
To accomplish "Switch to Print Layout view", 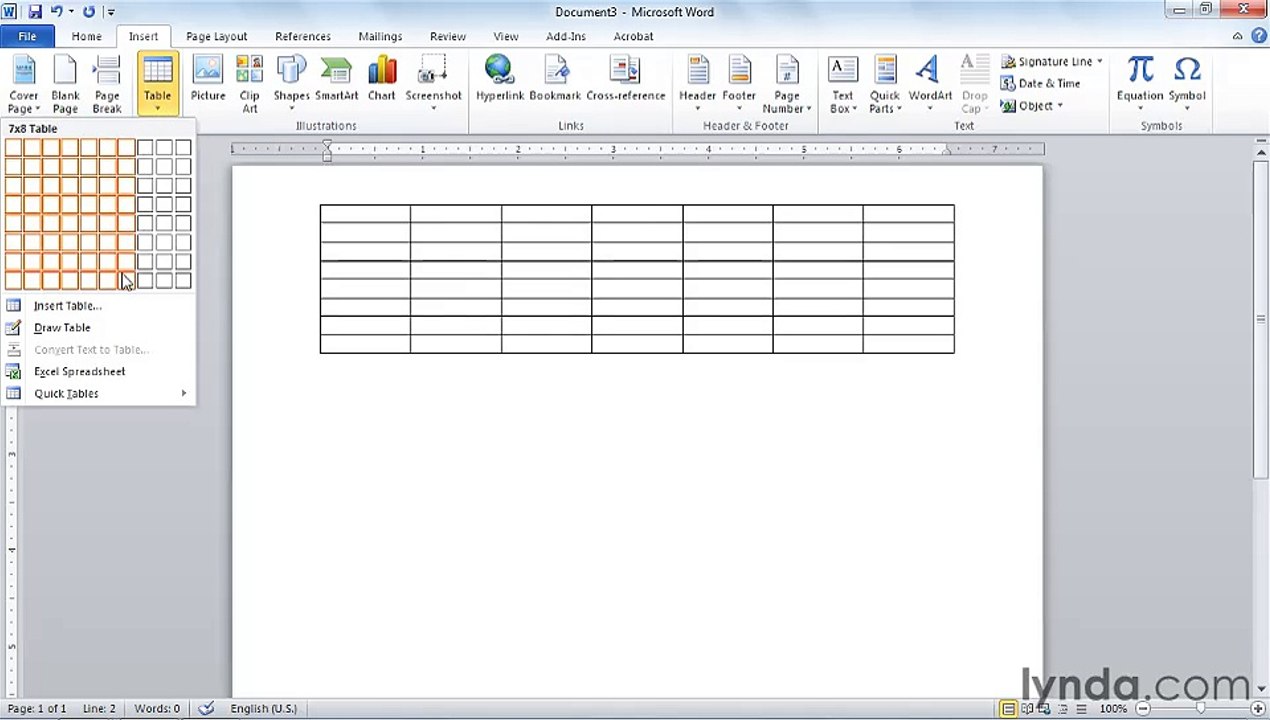I will [x=1009, y=709].
